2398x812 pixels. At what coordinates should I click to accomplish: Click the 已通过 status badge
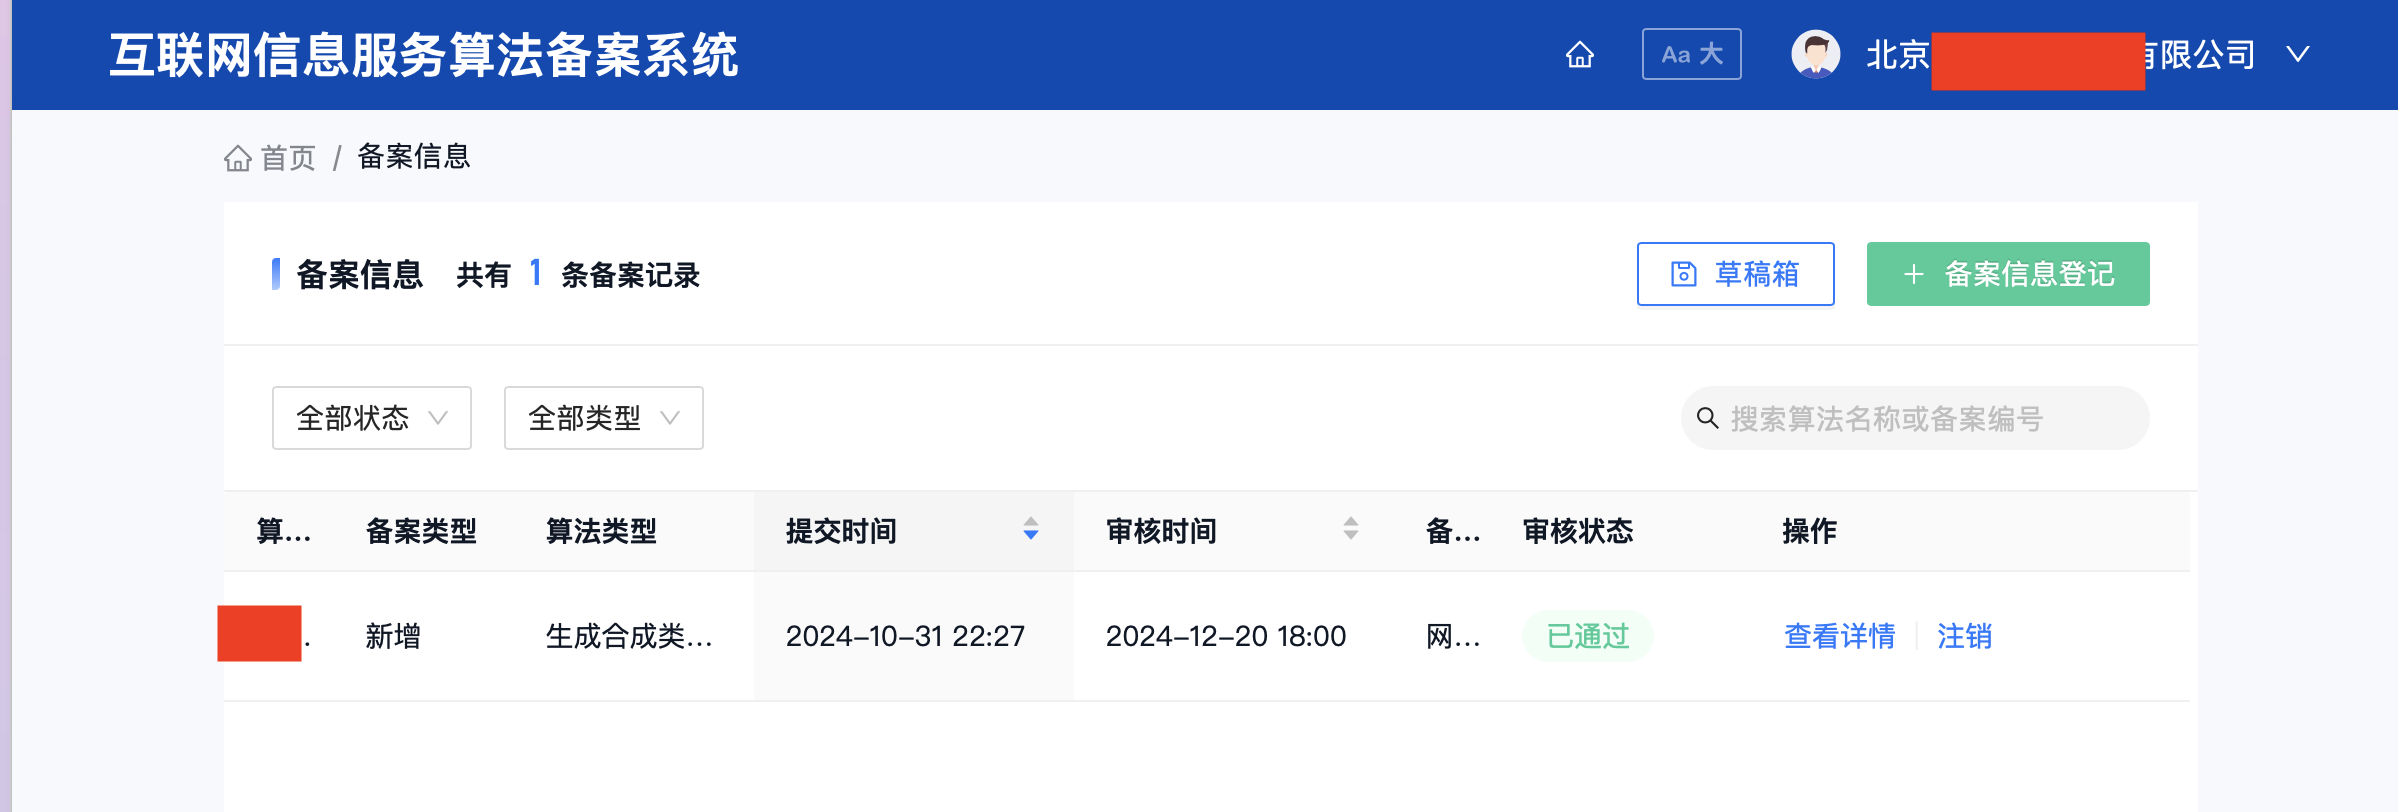(x=1587, y=636)
